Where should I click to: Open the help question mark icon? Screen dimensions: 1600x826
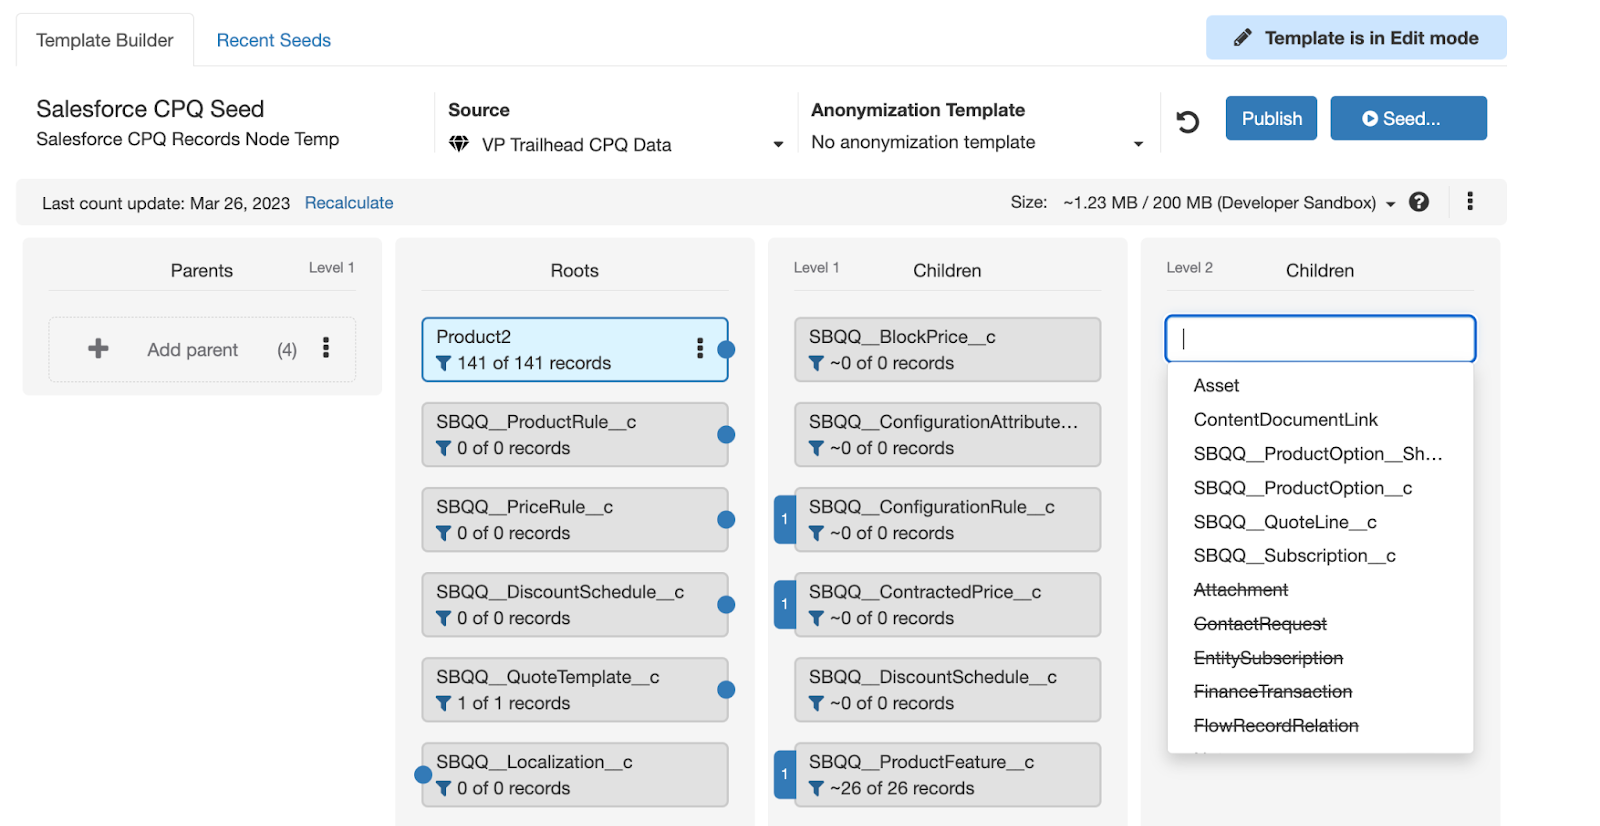pyautogui.click(x=1419, y=202)
